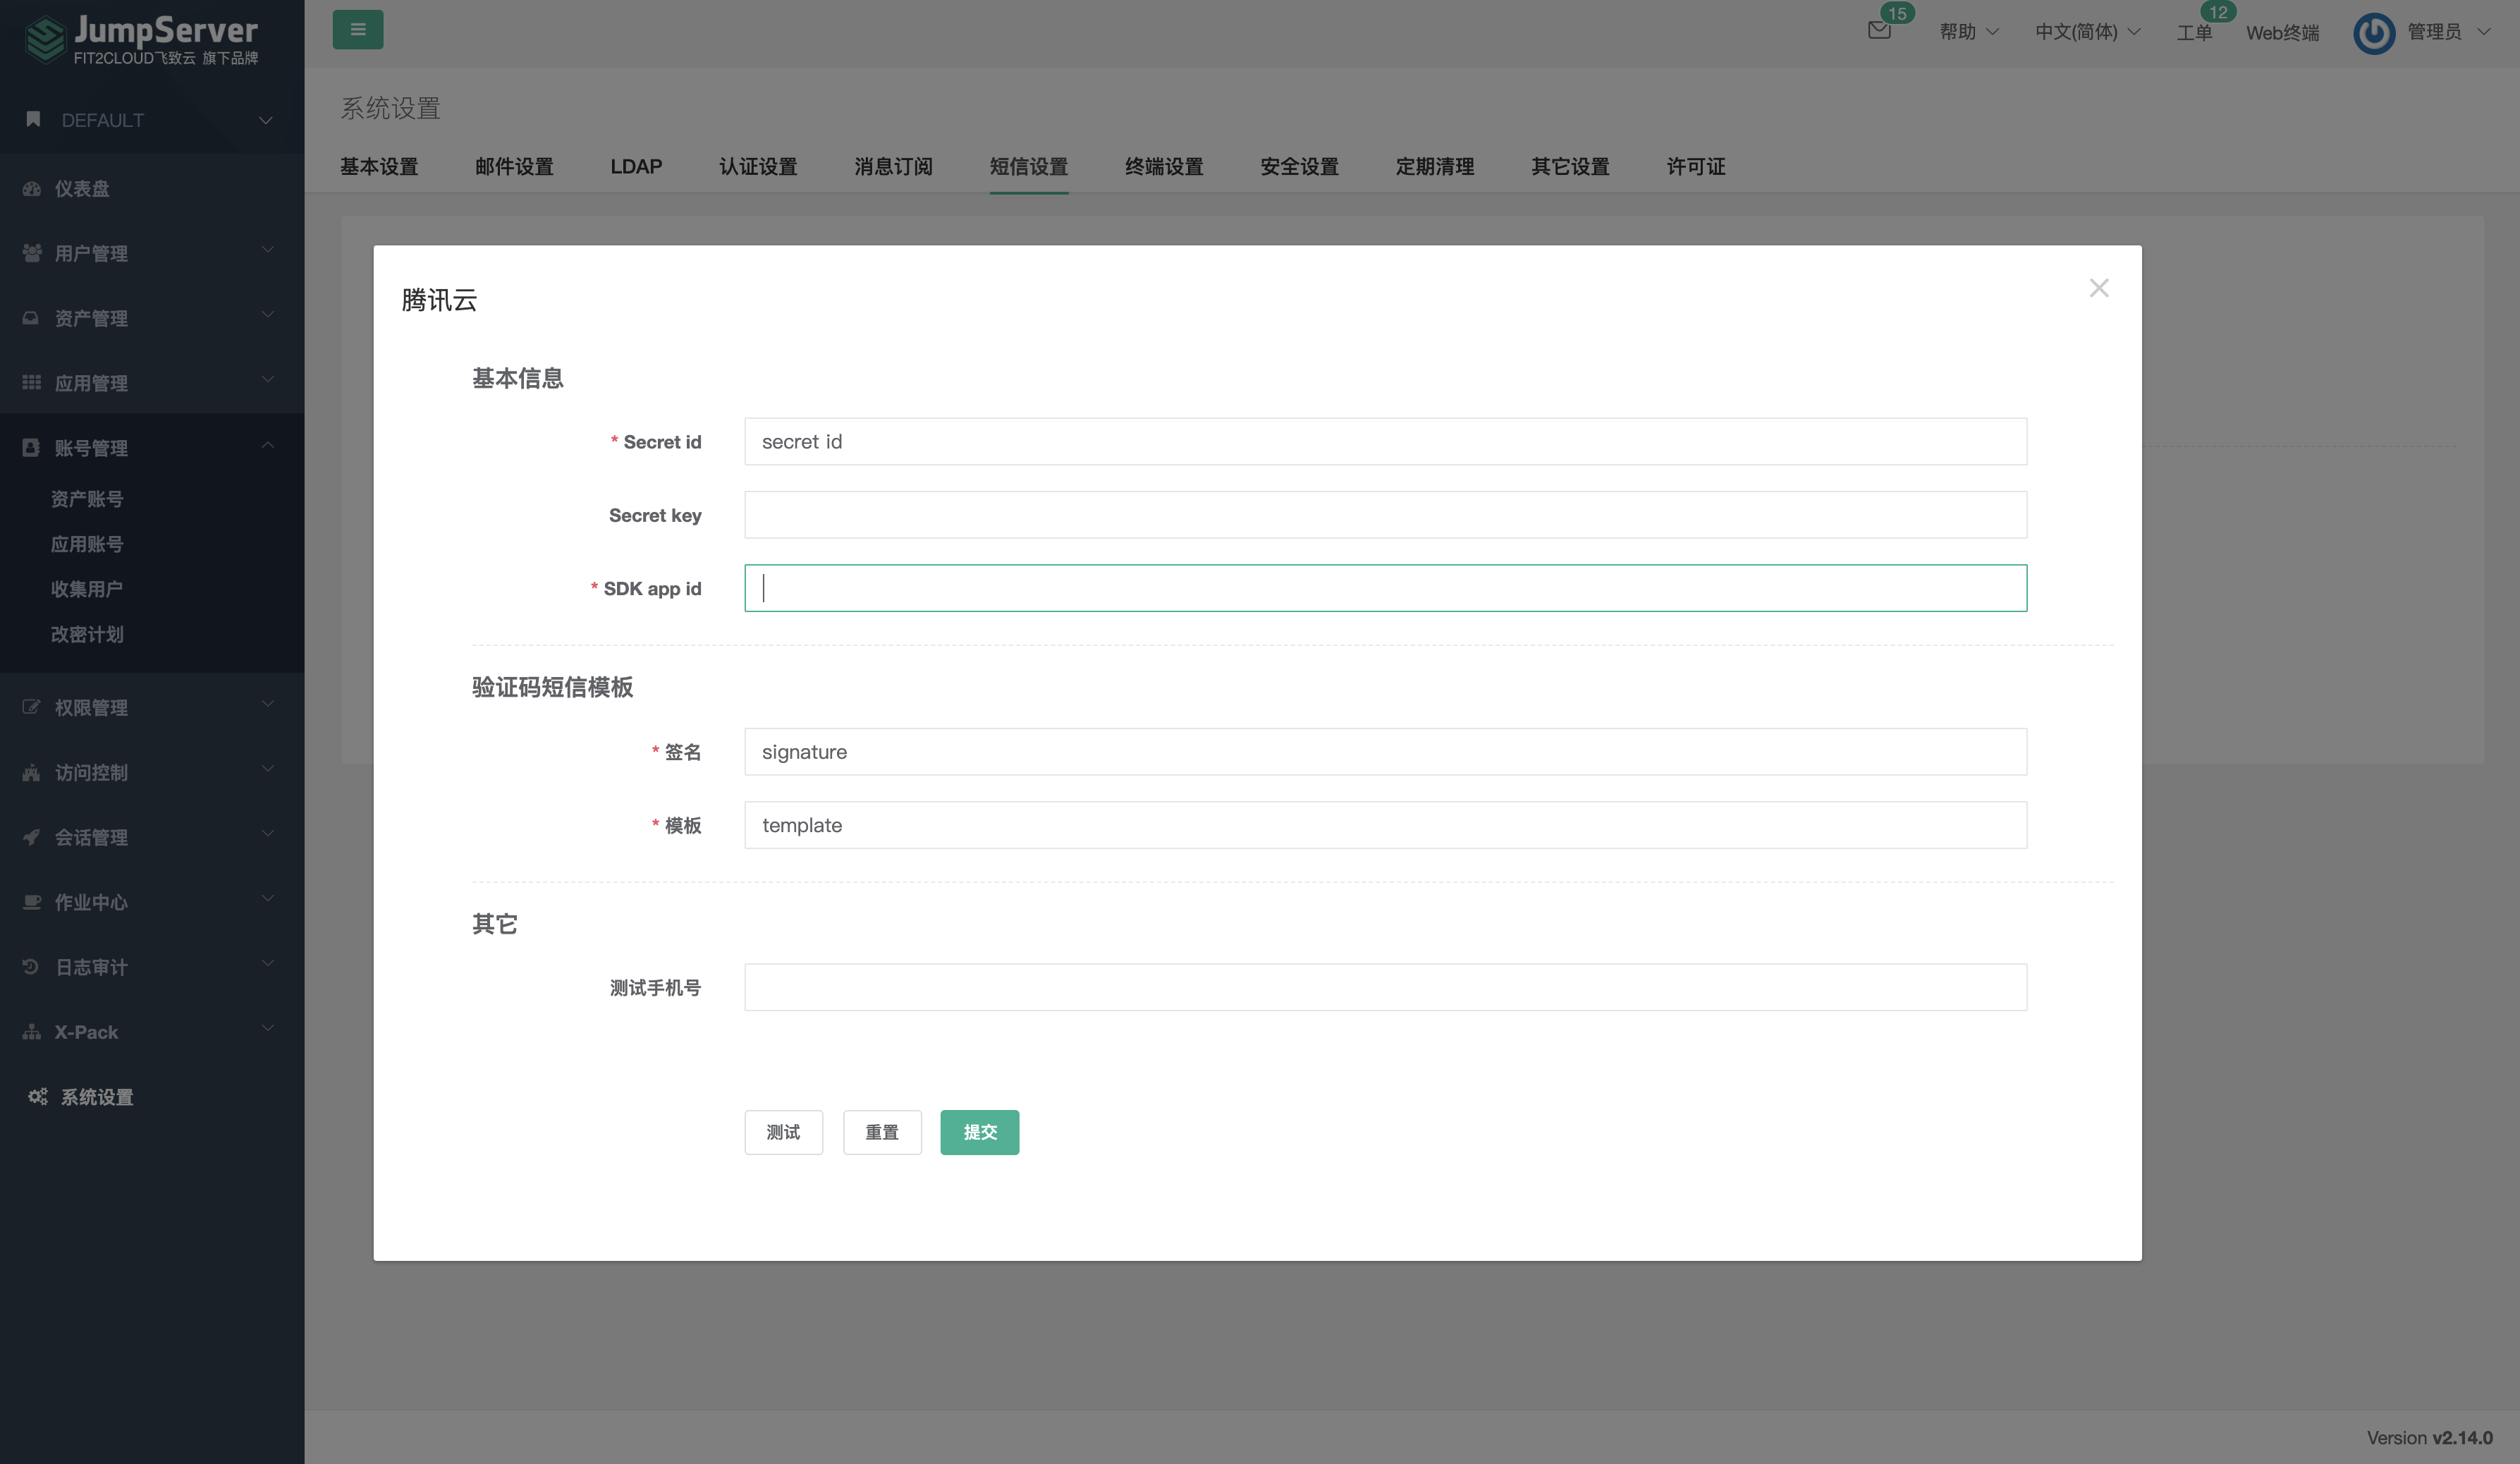This screenshot has width=2520, height=1464.
Task: Switch to the 消息订阅 tab
Action: click(x=893, y=166)
